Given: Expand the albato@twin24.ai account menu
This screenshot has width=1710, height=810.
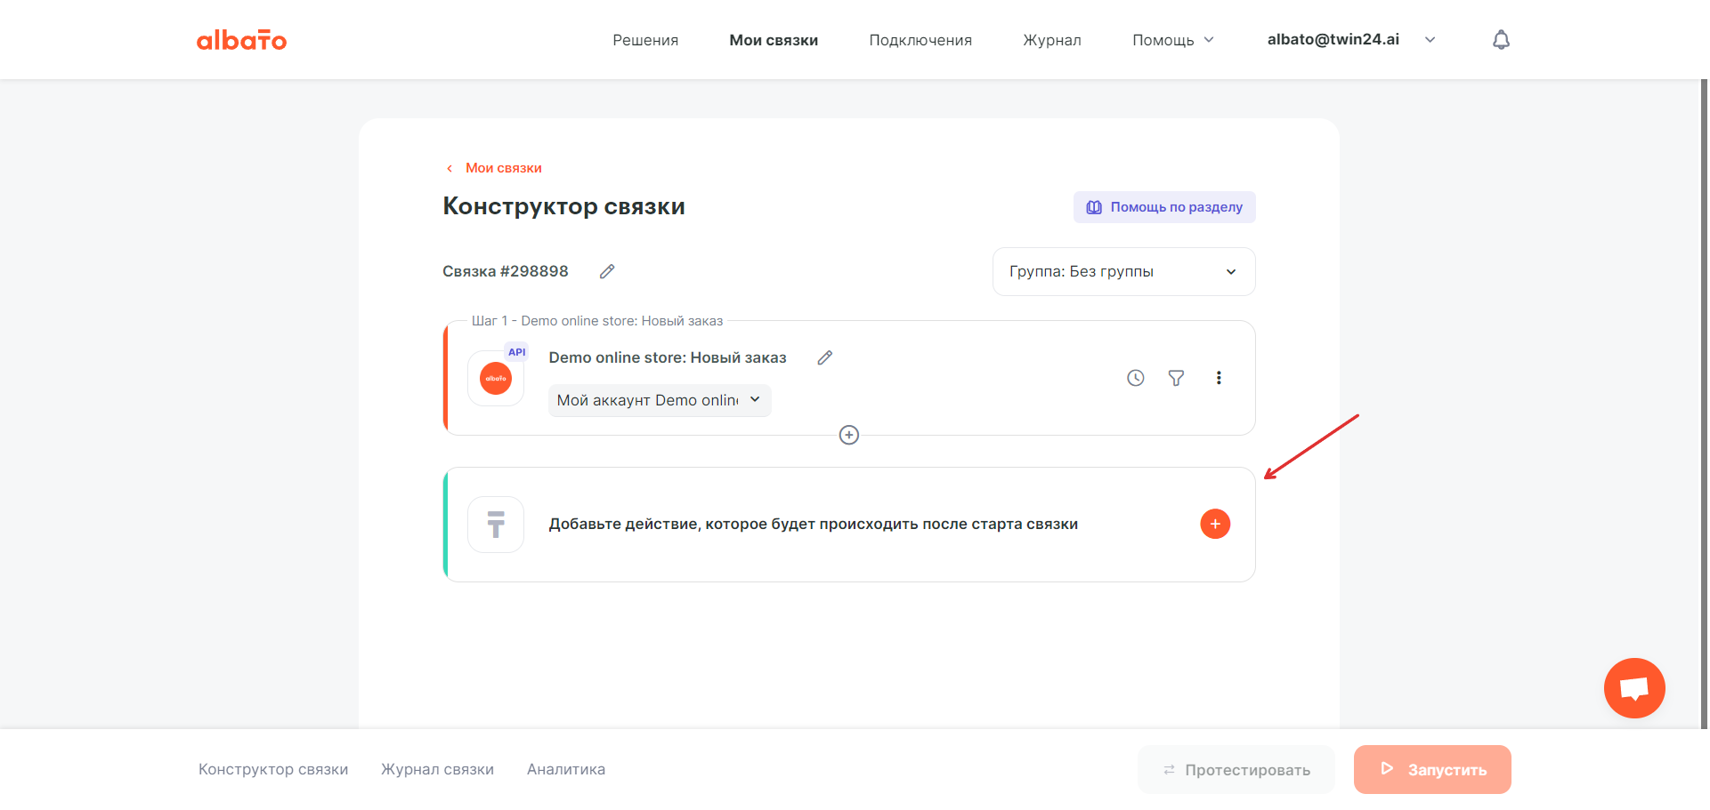Looking at the screenshot, I should tap(1351, 40).
